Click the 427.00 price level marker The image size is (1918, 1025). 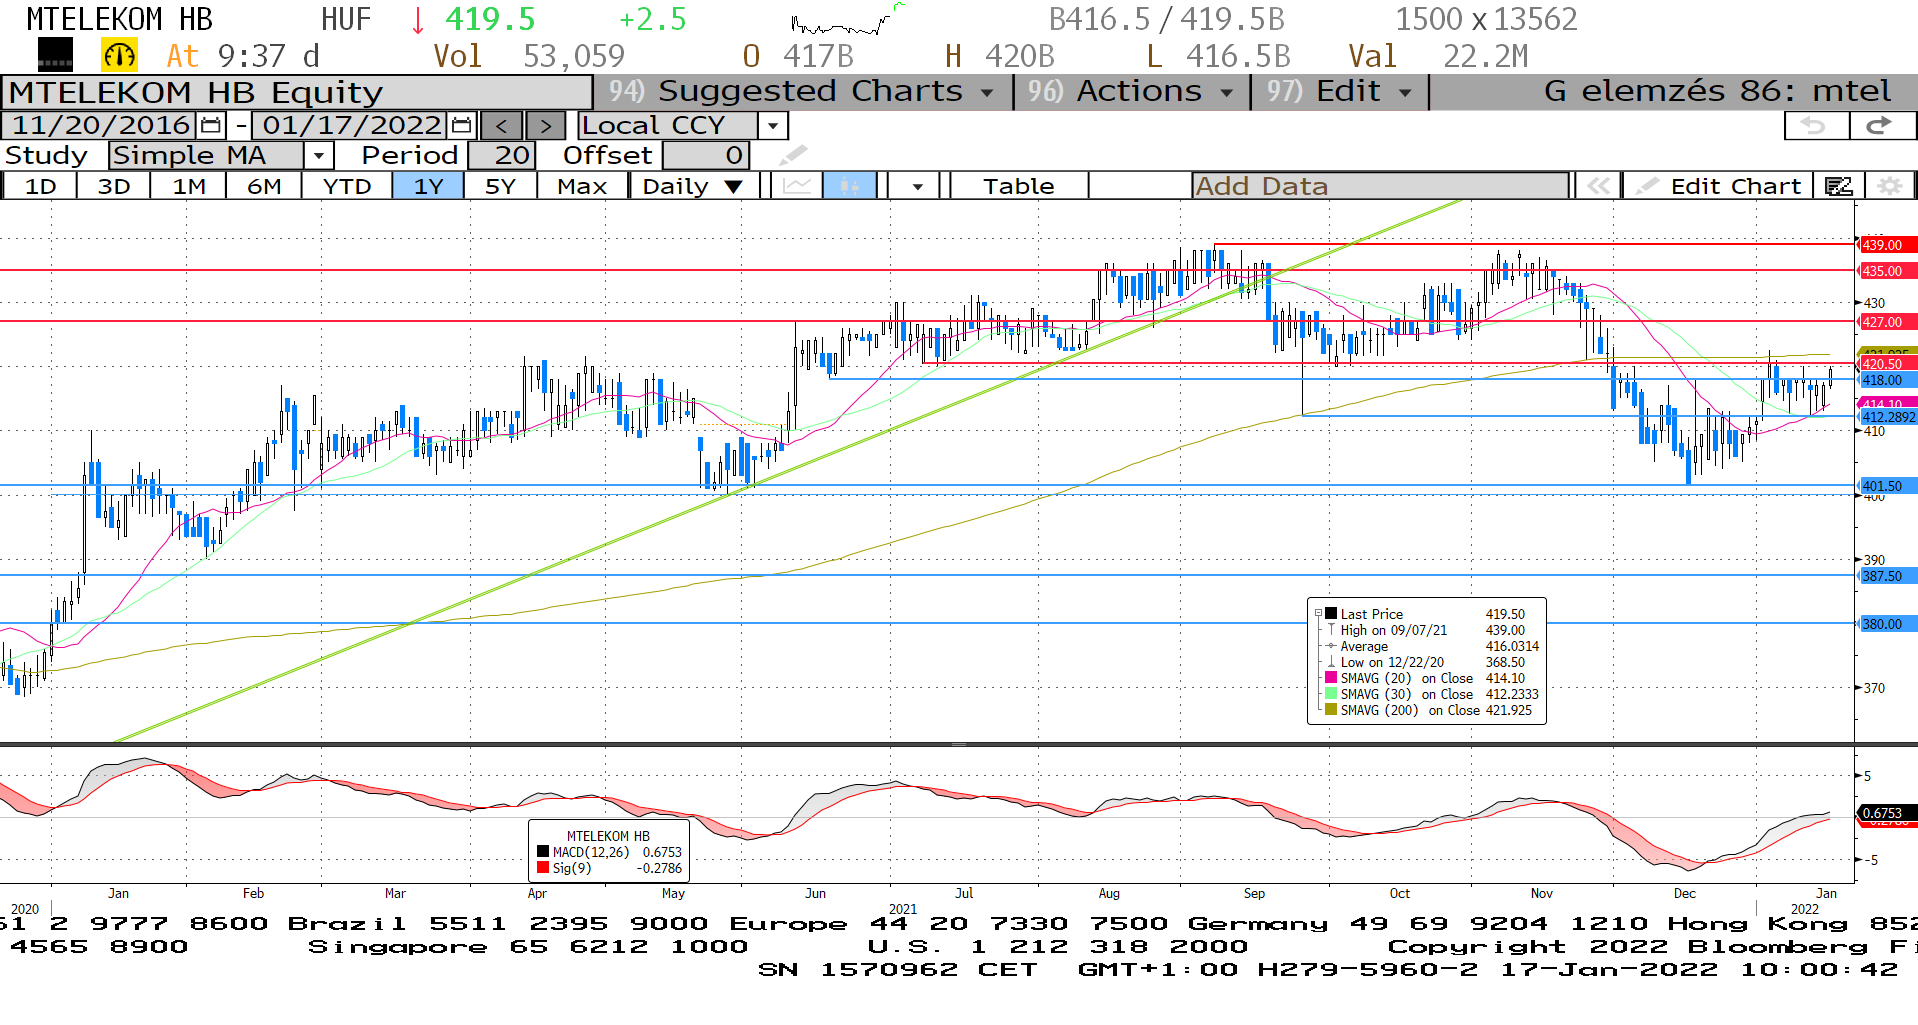(1886, 322)
